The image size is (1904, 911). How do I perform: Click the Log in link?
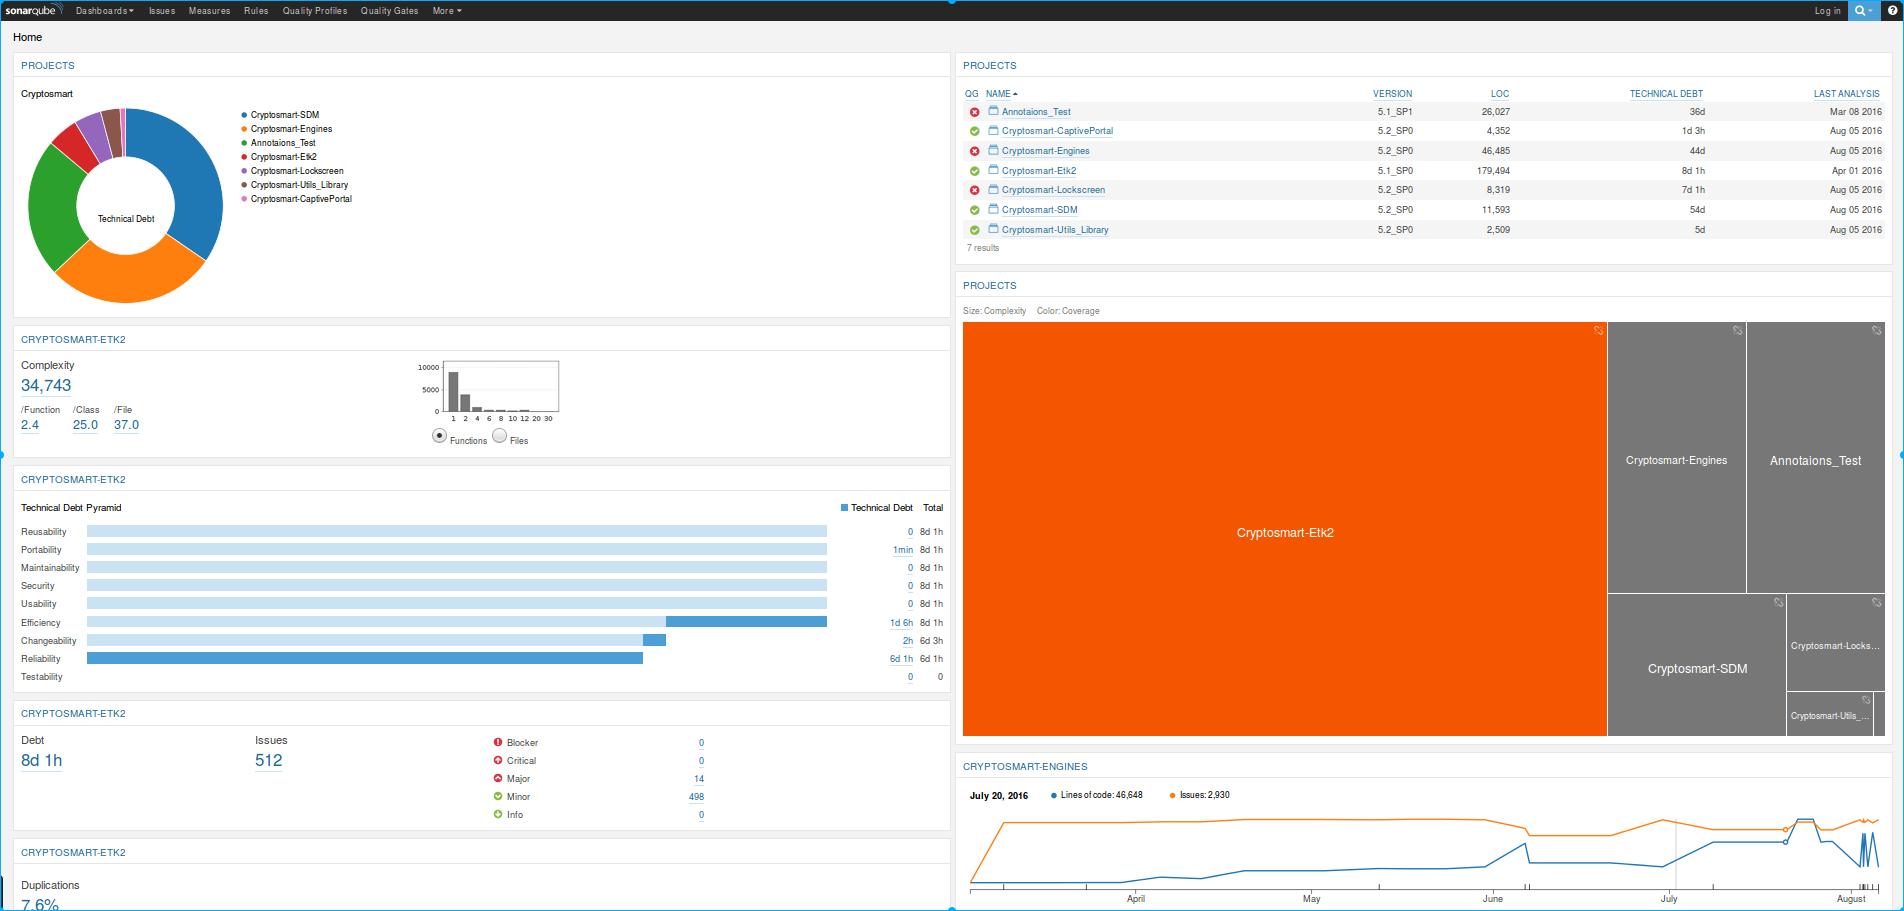[x=1828, y=11]
